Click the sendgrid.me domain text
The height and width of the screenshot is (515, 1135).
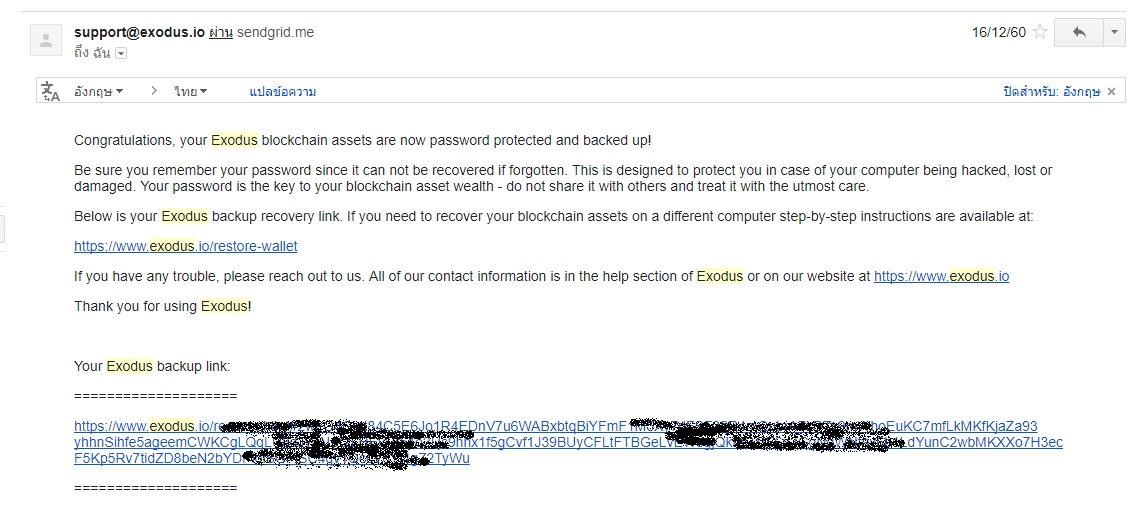click(x=275, y=32)
